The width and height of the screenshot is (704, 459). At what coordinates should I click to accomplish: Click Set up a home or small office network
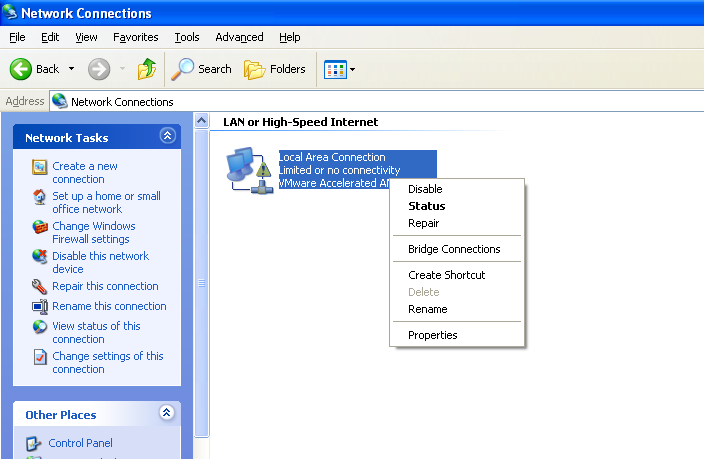(106, 203)
